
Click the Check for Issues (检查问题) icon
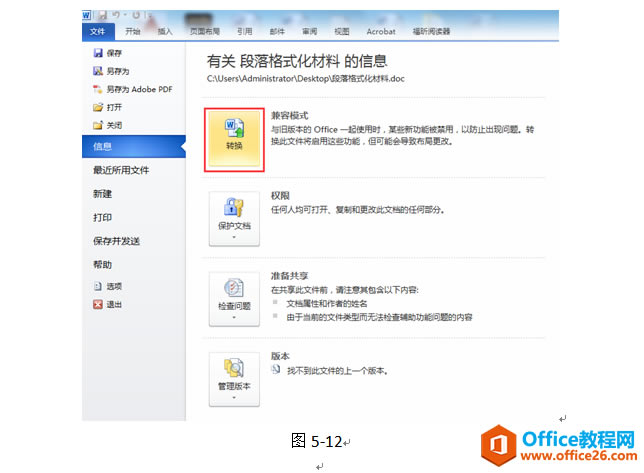click(x=234, y=287)
